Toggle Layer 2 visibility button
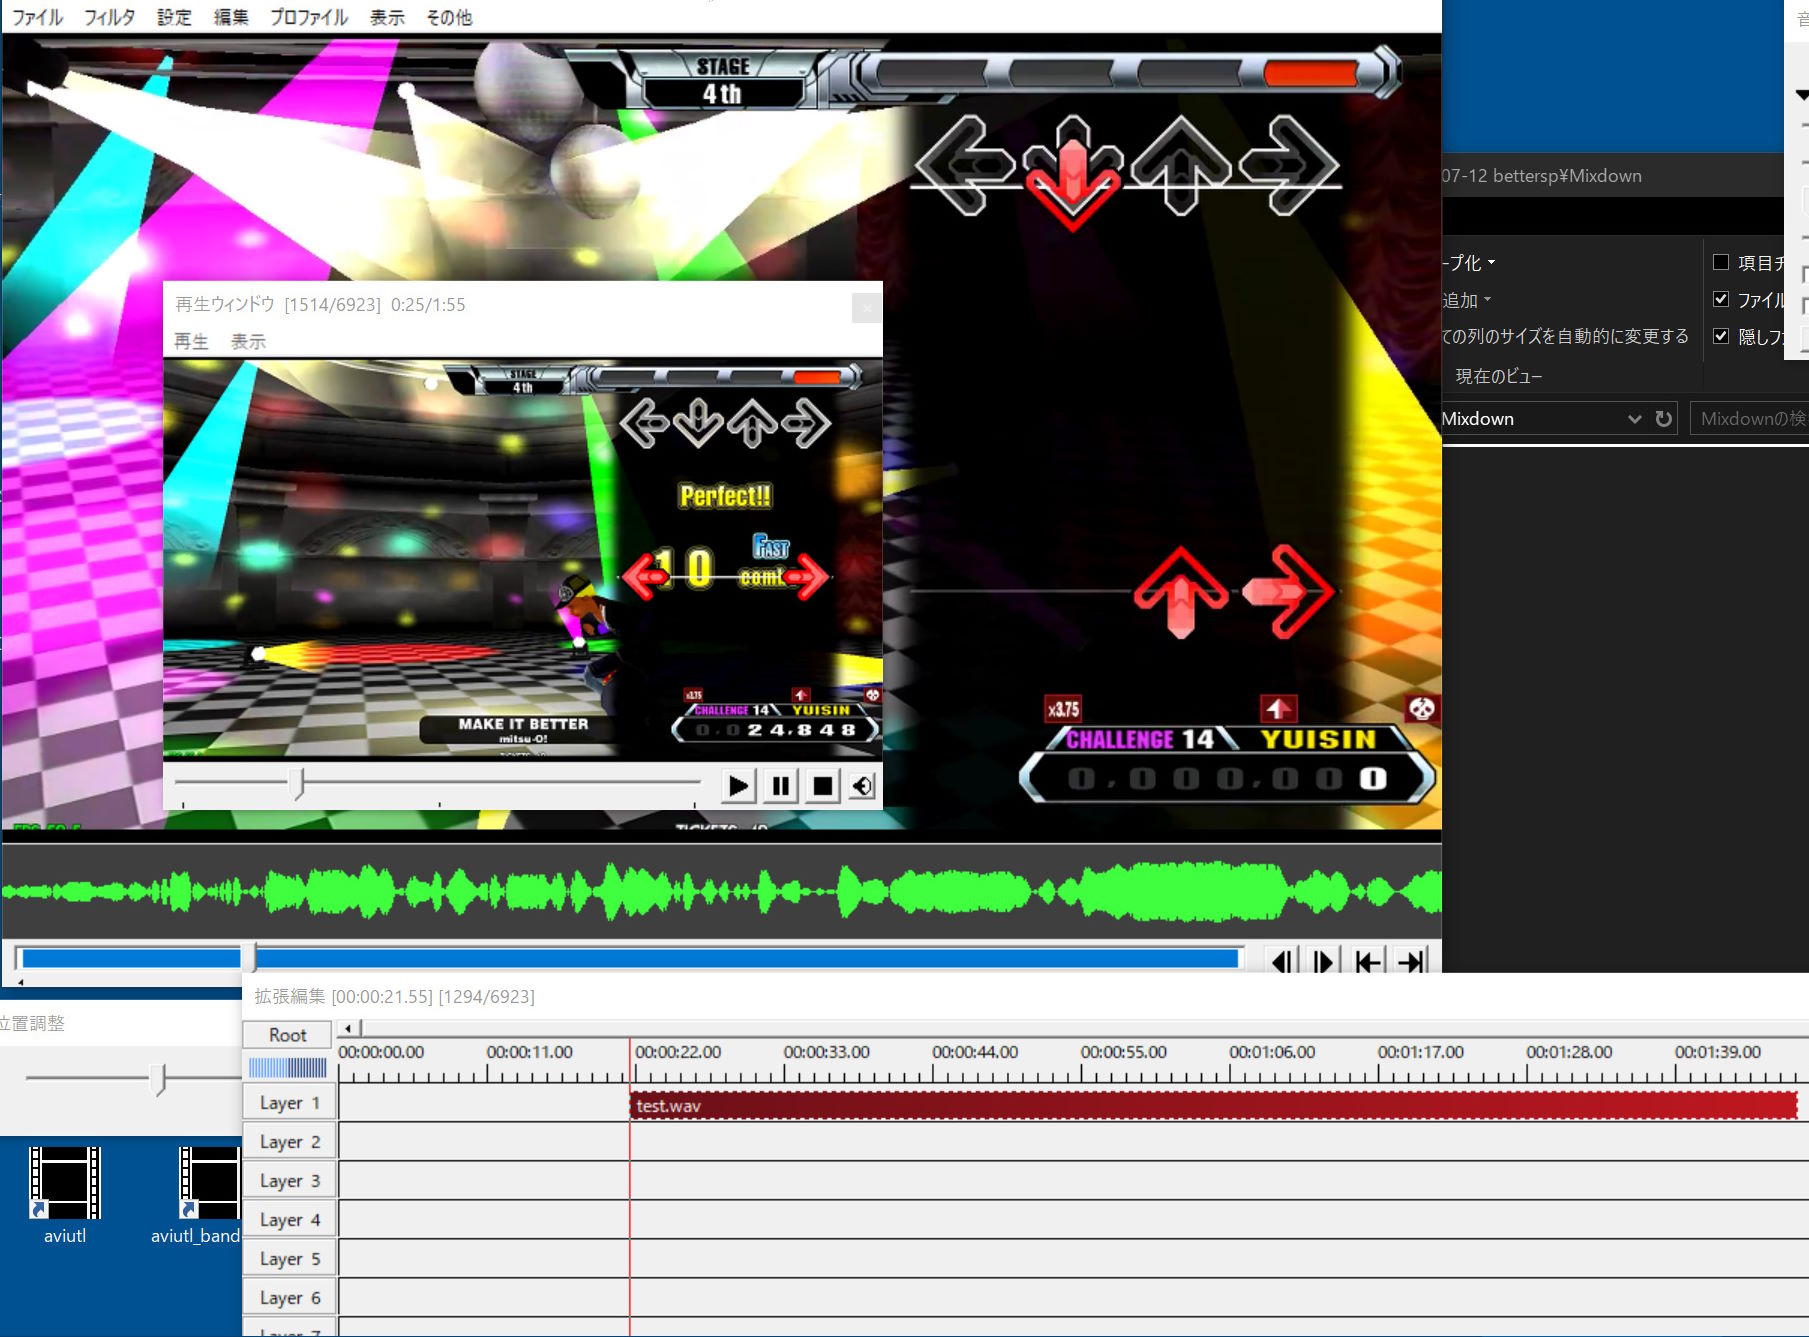The height and width of the screenshot is (1337, 1809). 290,1141
